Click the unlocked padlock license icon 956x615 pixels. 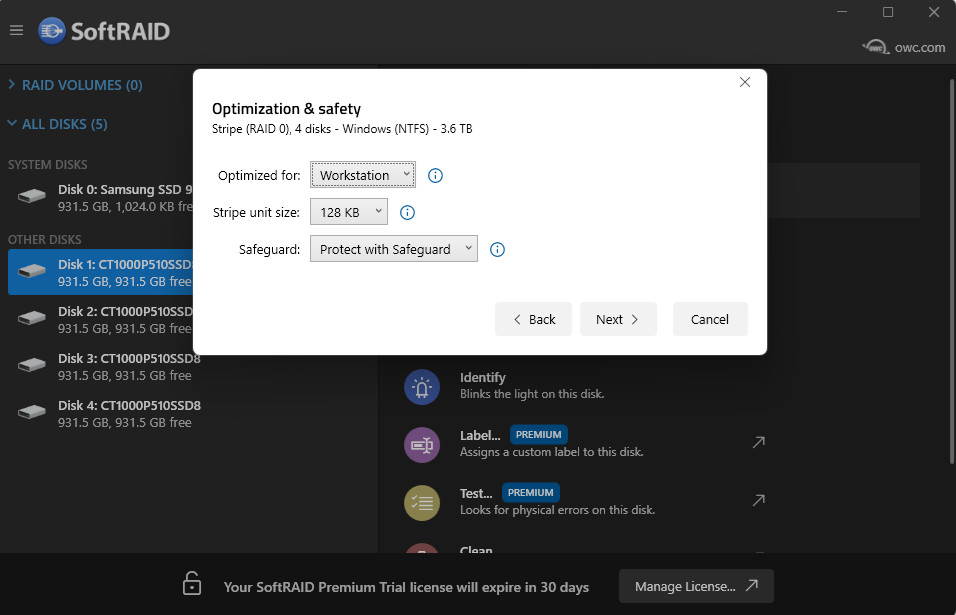191,583
